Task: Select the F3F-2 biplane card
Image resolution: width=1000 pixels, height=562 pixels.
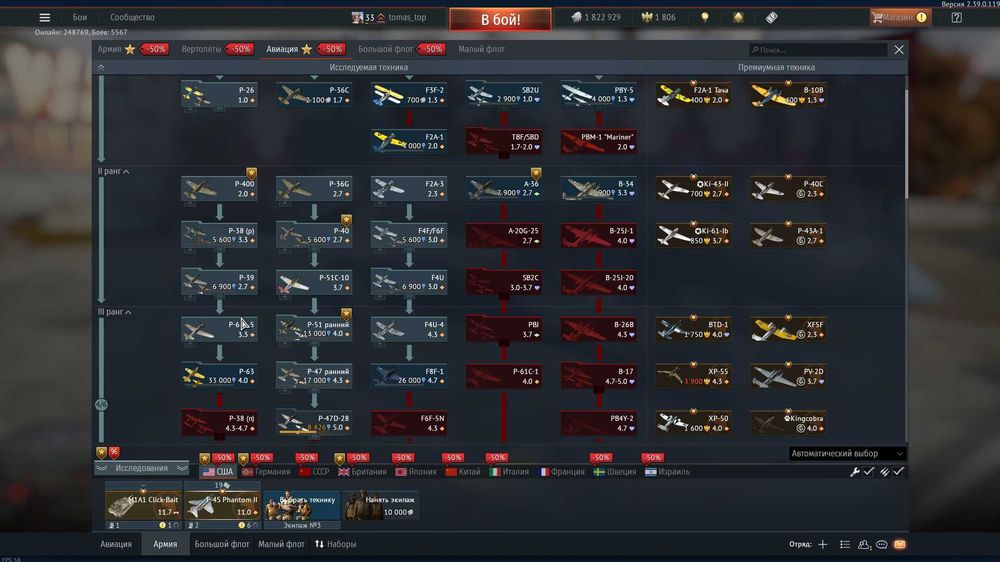Action: click(x=409, y=94)
